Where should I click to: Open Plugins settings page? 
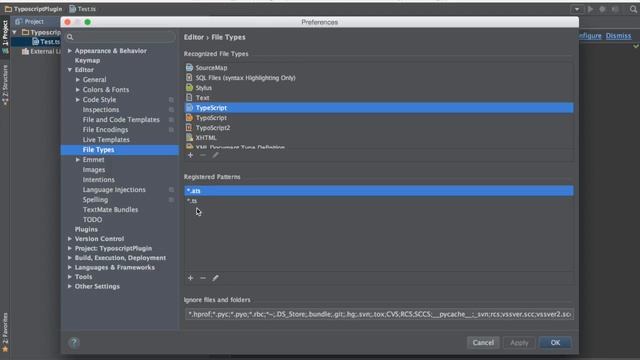click(x=86, y=229)
